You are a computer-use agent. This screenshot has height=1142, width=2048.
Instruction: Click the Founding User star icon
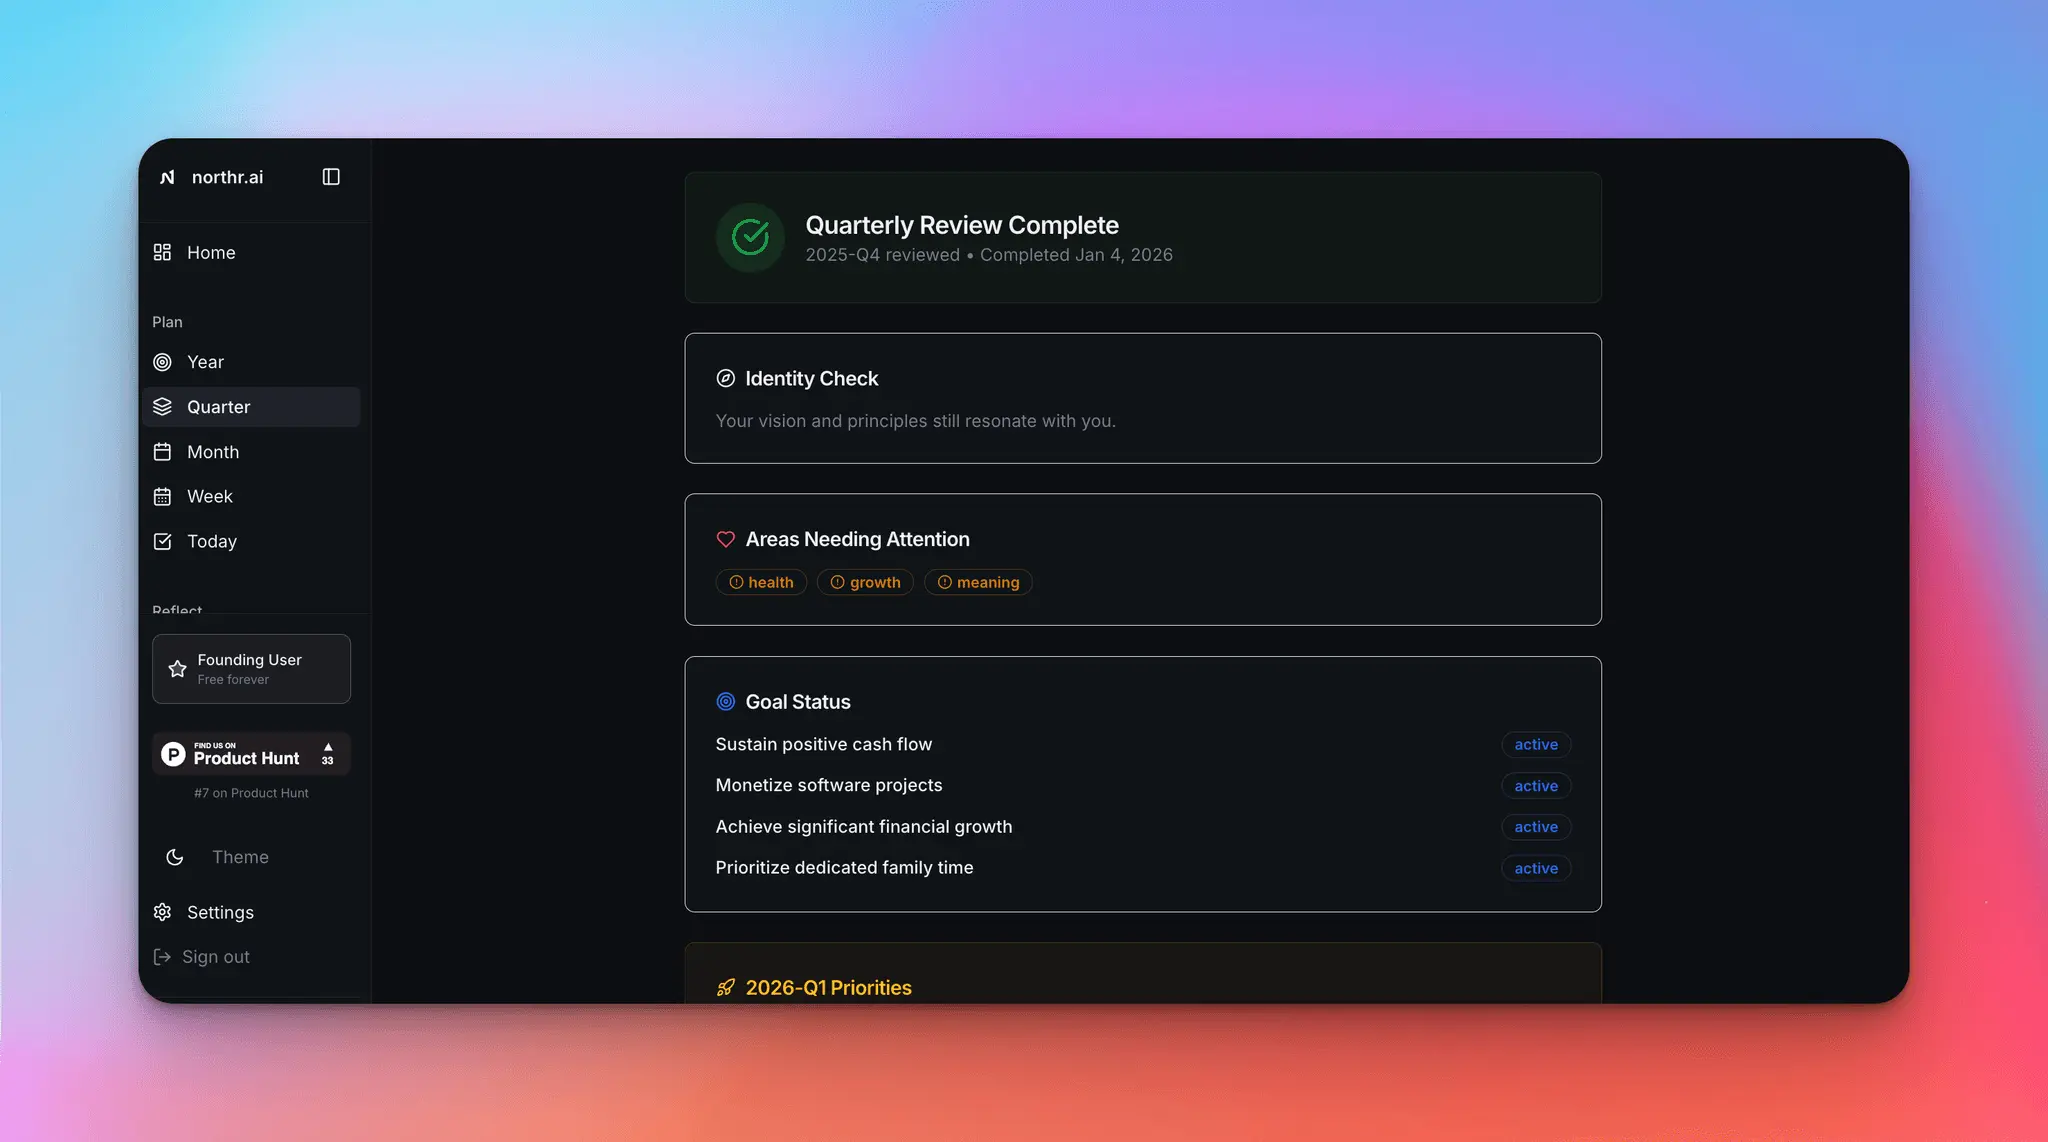[177, 669]
